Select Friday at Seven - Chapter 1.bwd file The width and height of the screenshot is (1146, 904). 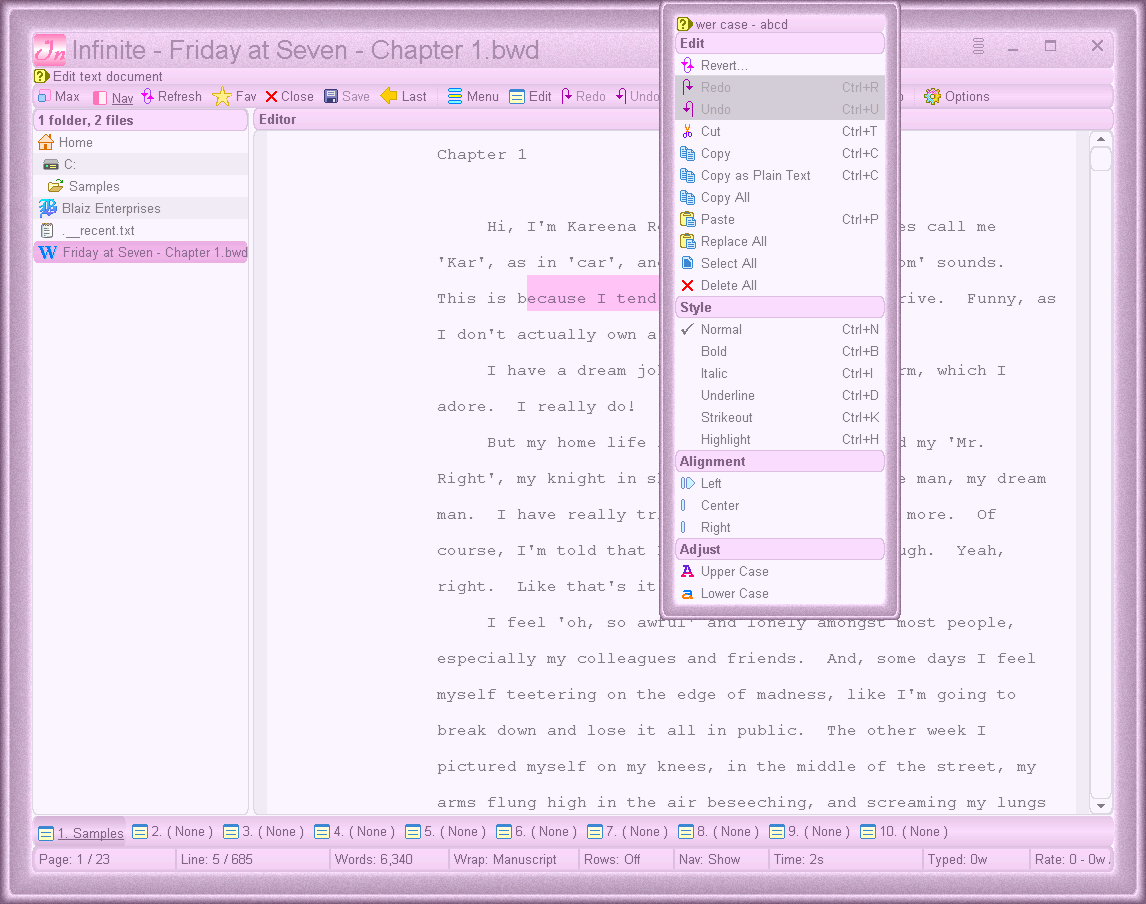[x=140, y=252]
